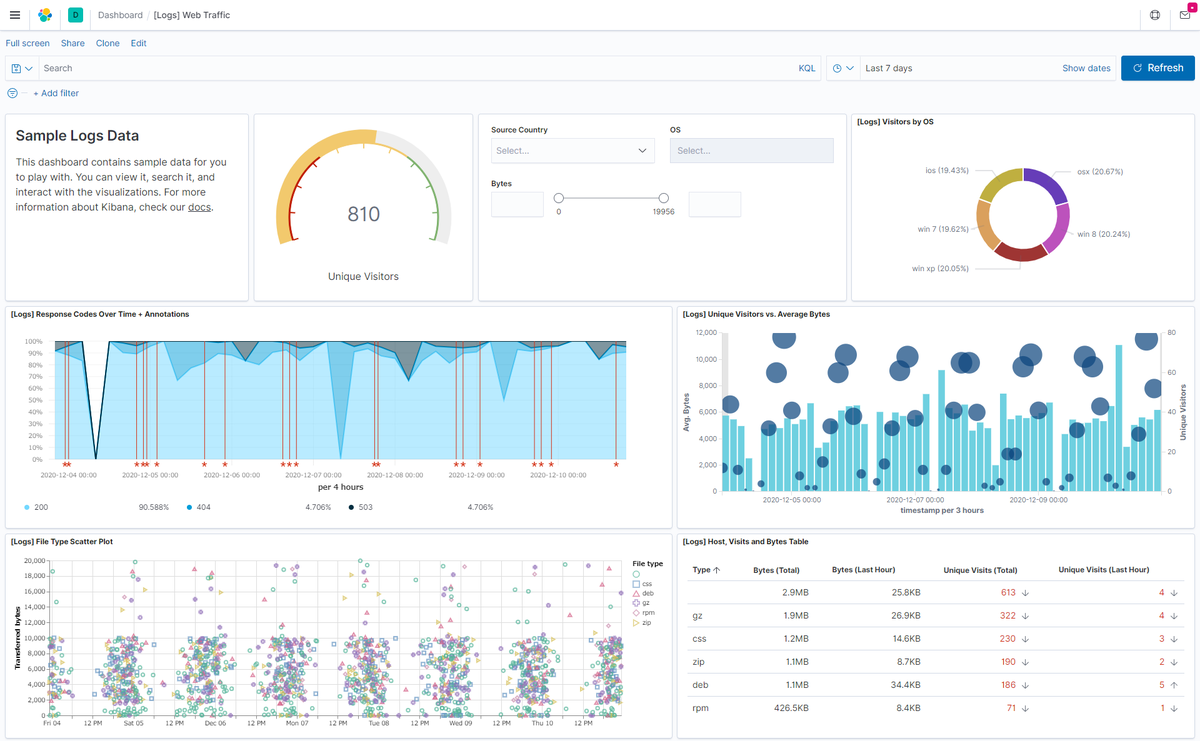Viewport: 1200px width, 741px height.
Task: Click the KQL search input field
Action: coord(415,68)
